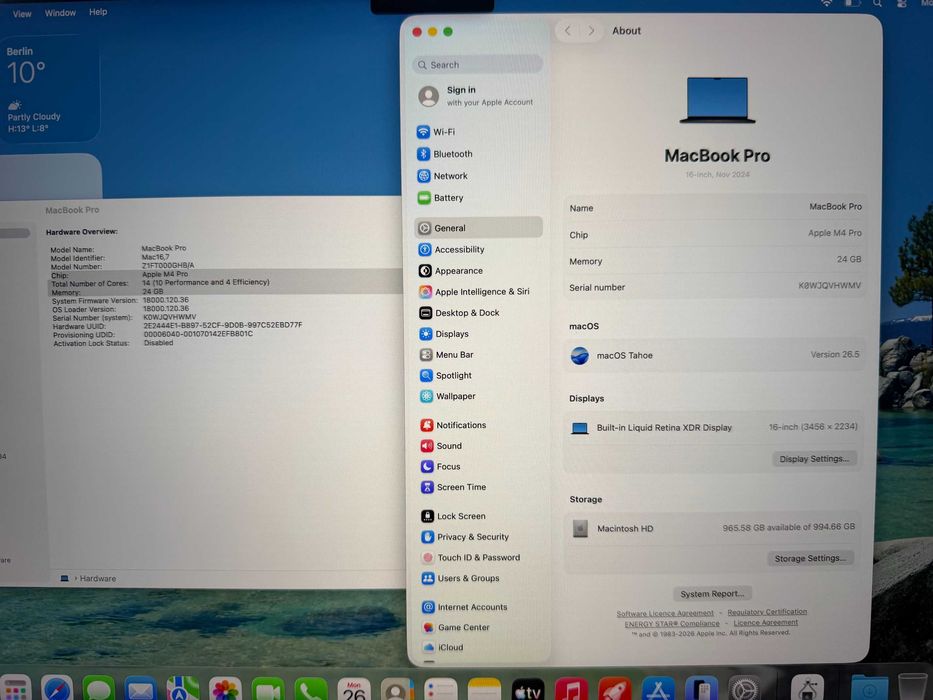Open Accessibility settings
Viewport: 933px width, 700px height.
click(x=452, y=249)
